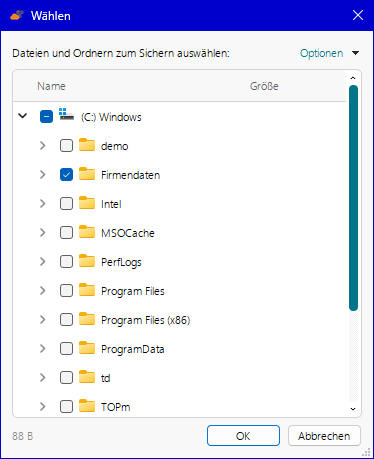The image size is (374, 459).
Task: Expand the demo folder
Action: click(42, 146)
